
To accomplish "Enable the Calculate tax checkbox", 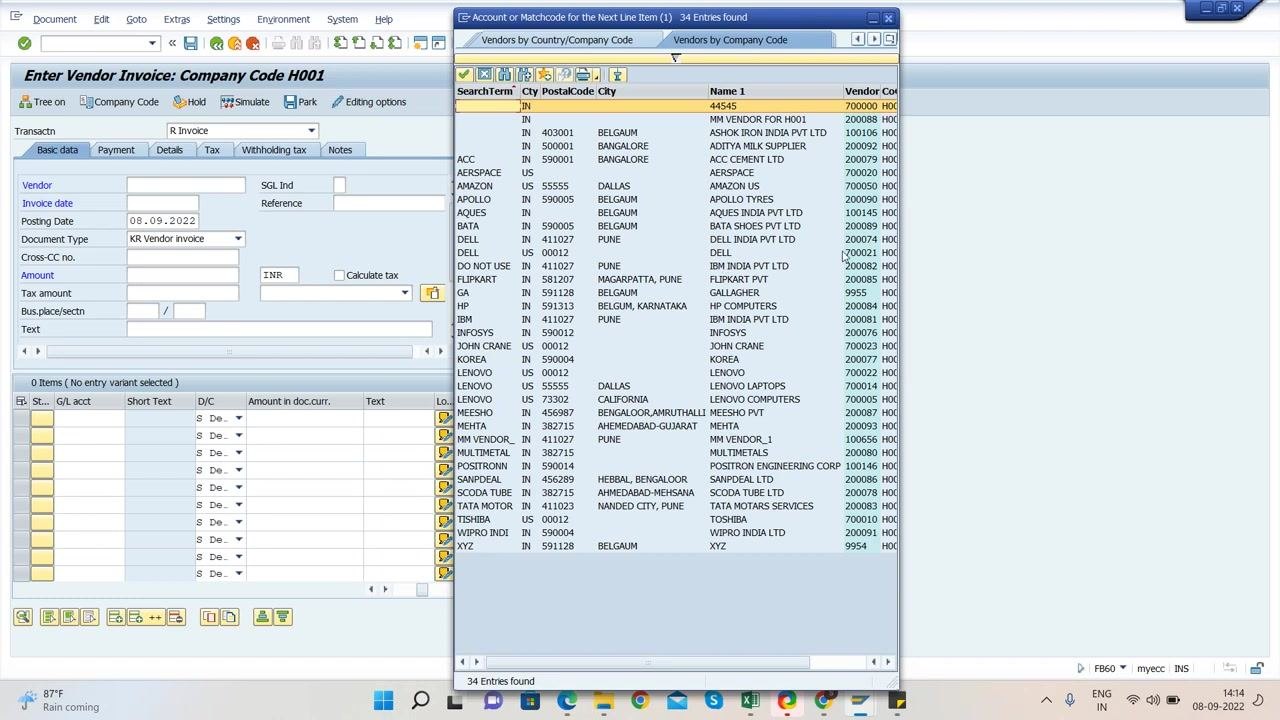I will coord(339,275).
